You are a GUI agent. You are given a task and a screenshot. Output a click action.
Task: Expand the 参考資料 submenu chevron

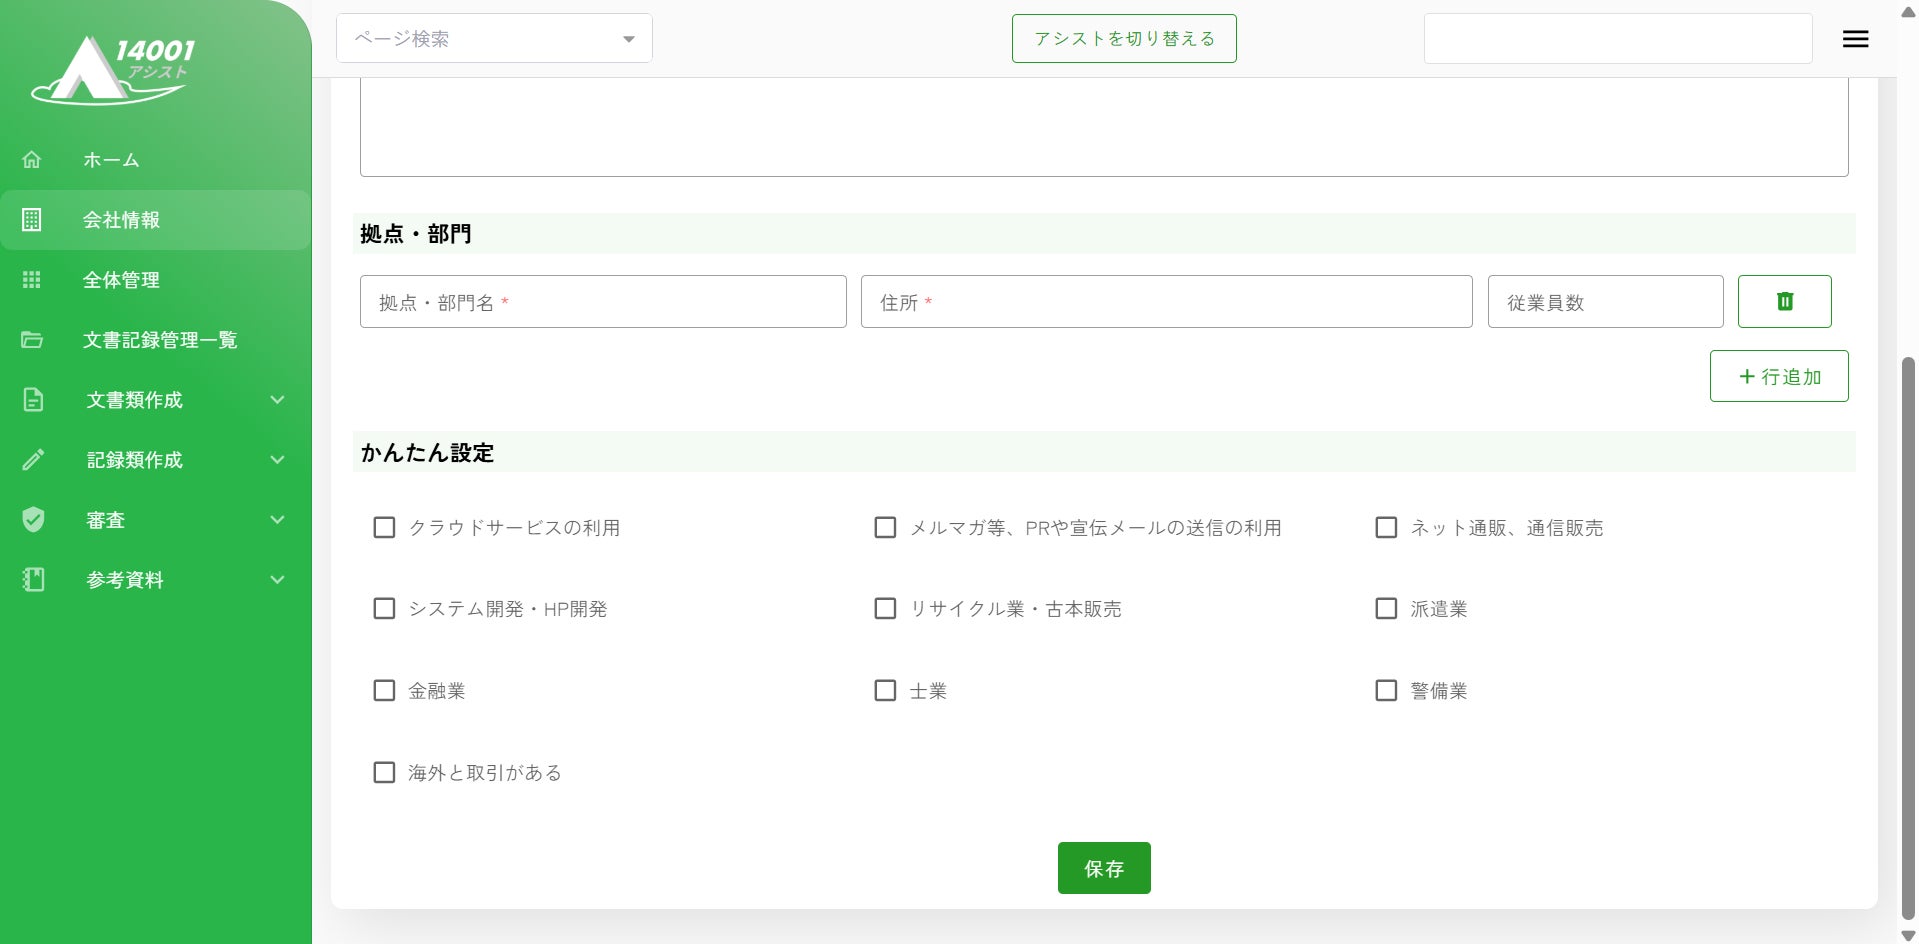[x=277, y=580]
